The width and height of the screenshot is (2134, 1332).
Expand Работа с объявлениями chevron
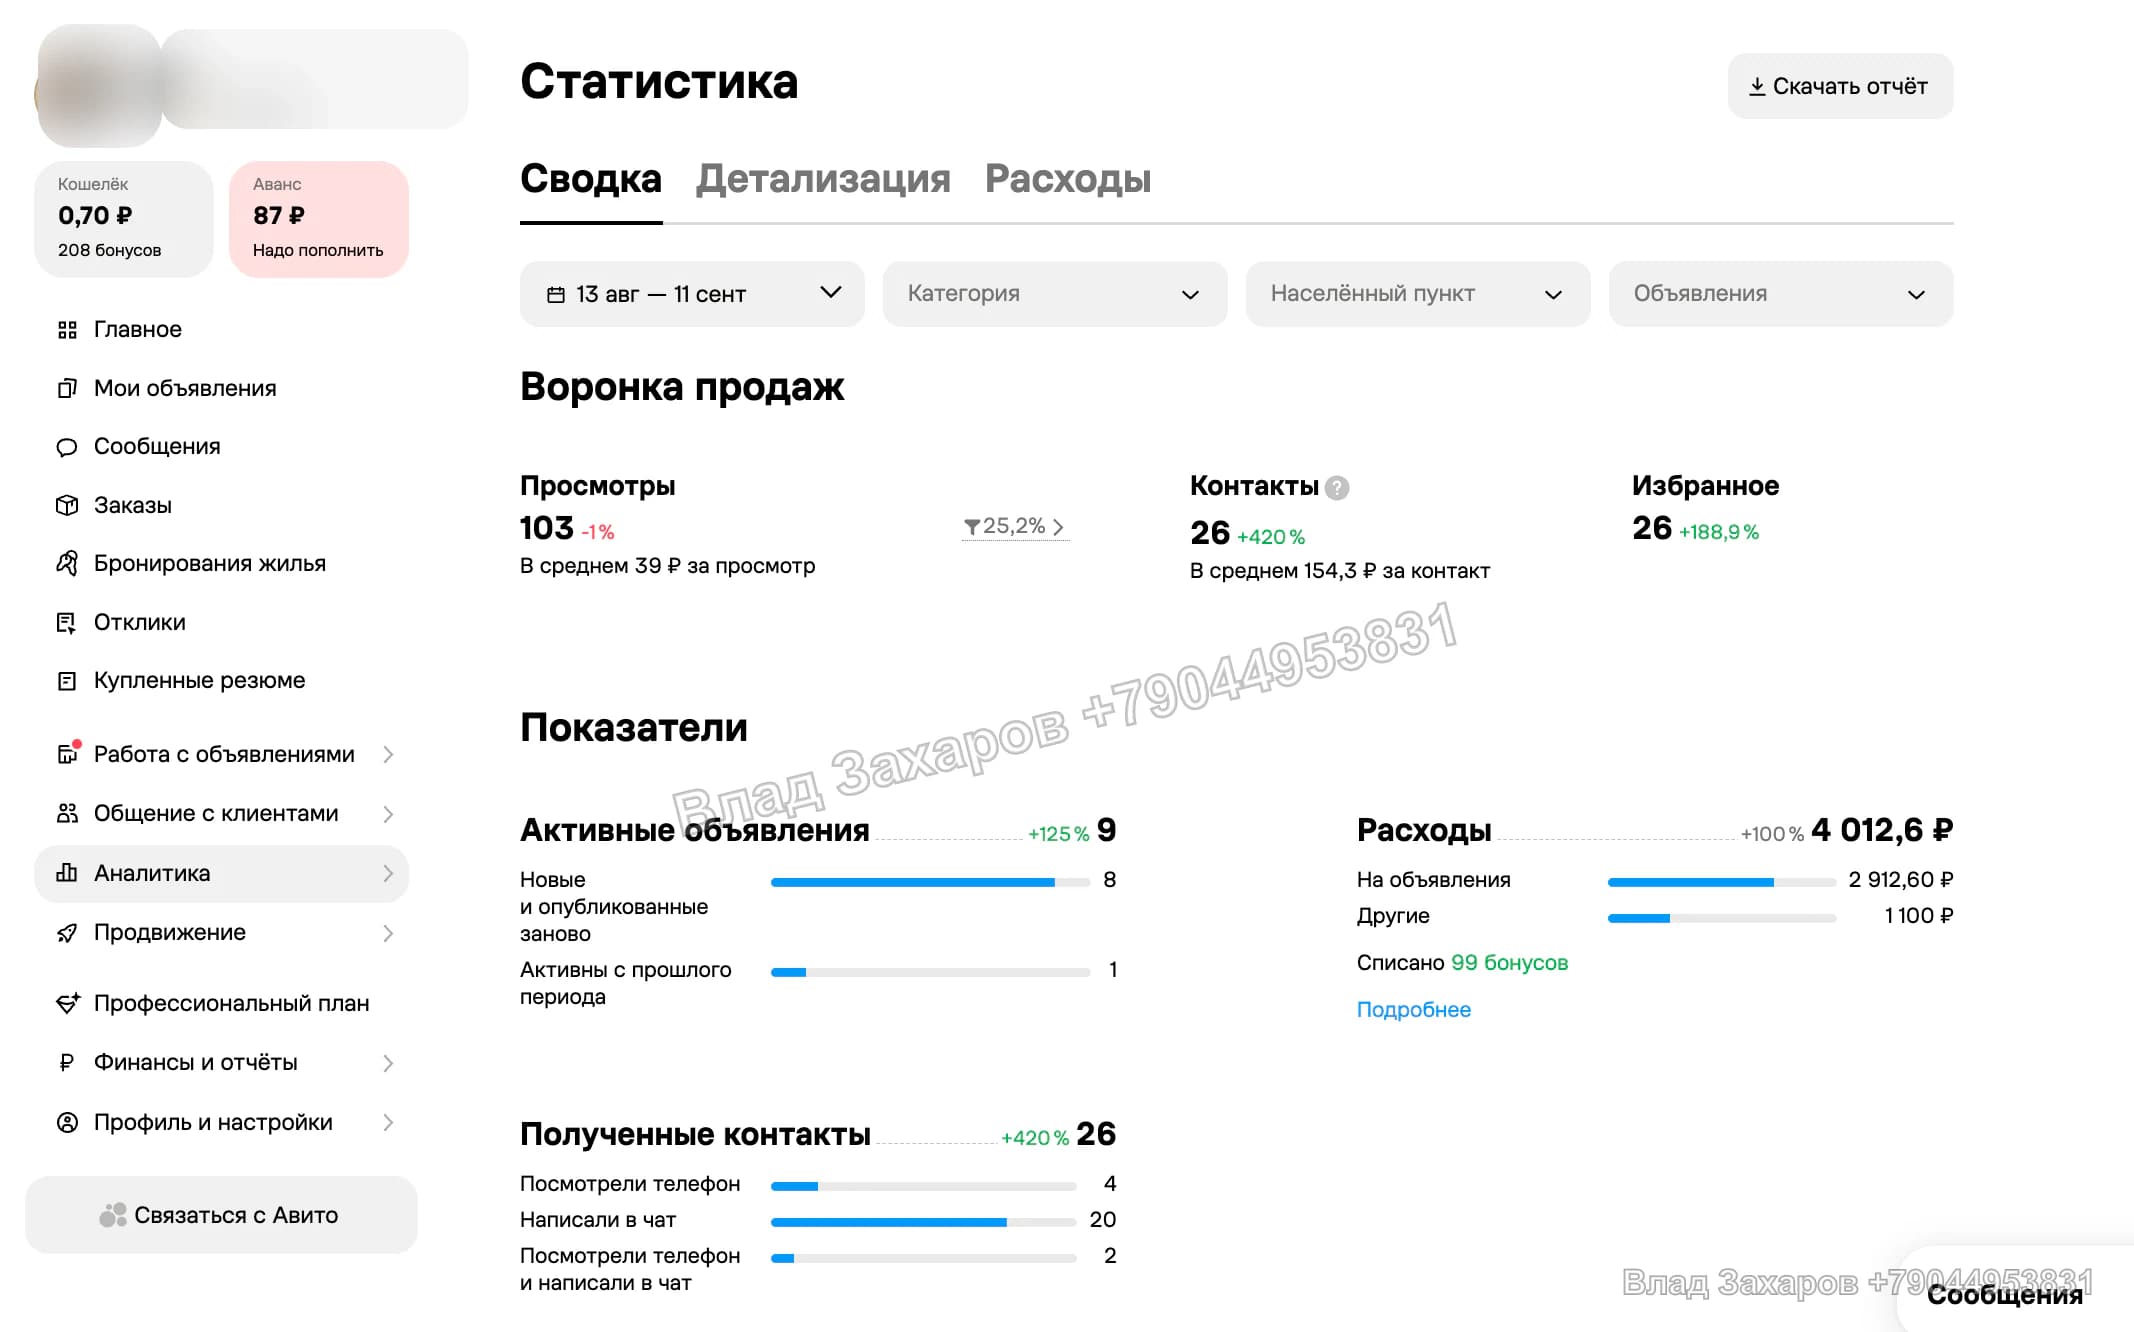pos(388,754)
